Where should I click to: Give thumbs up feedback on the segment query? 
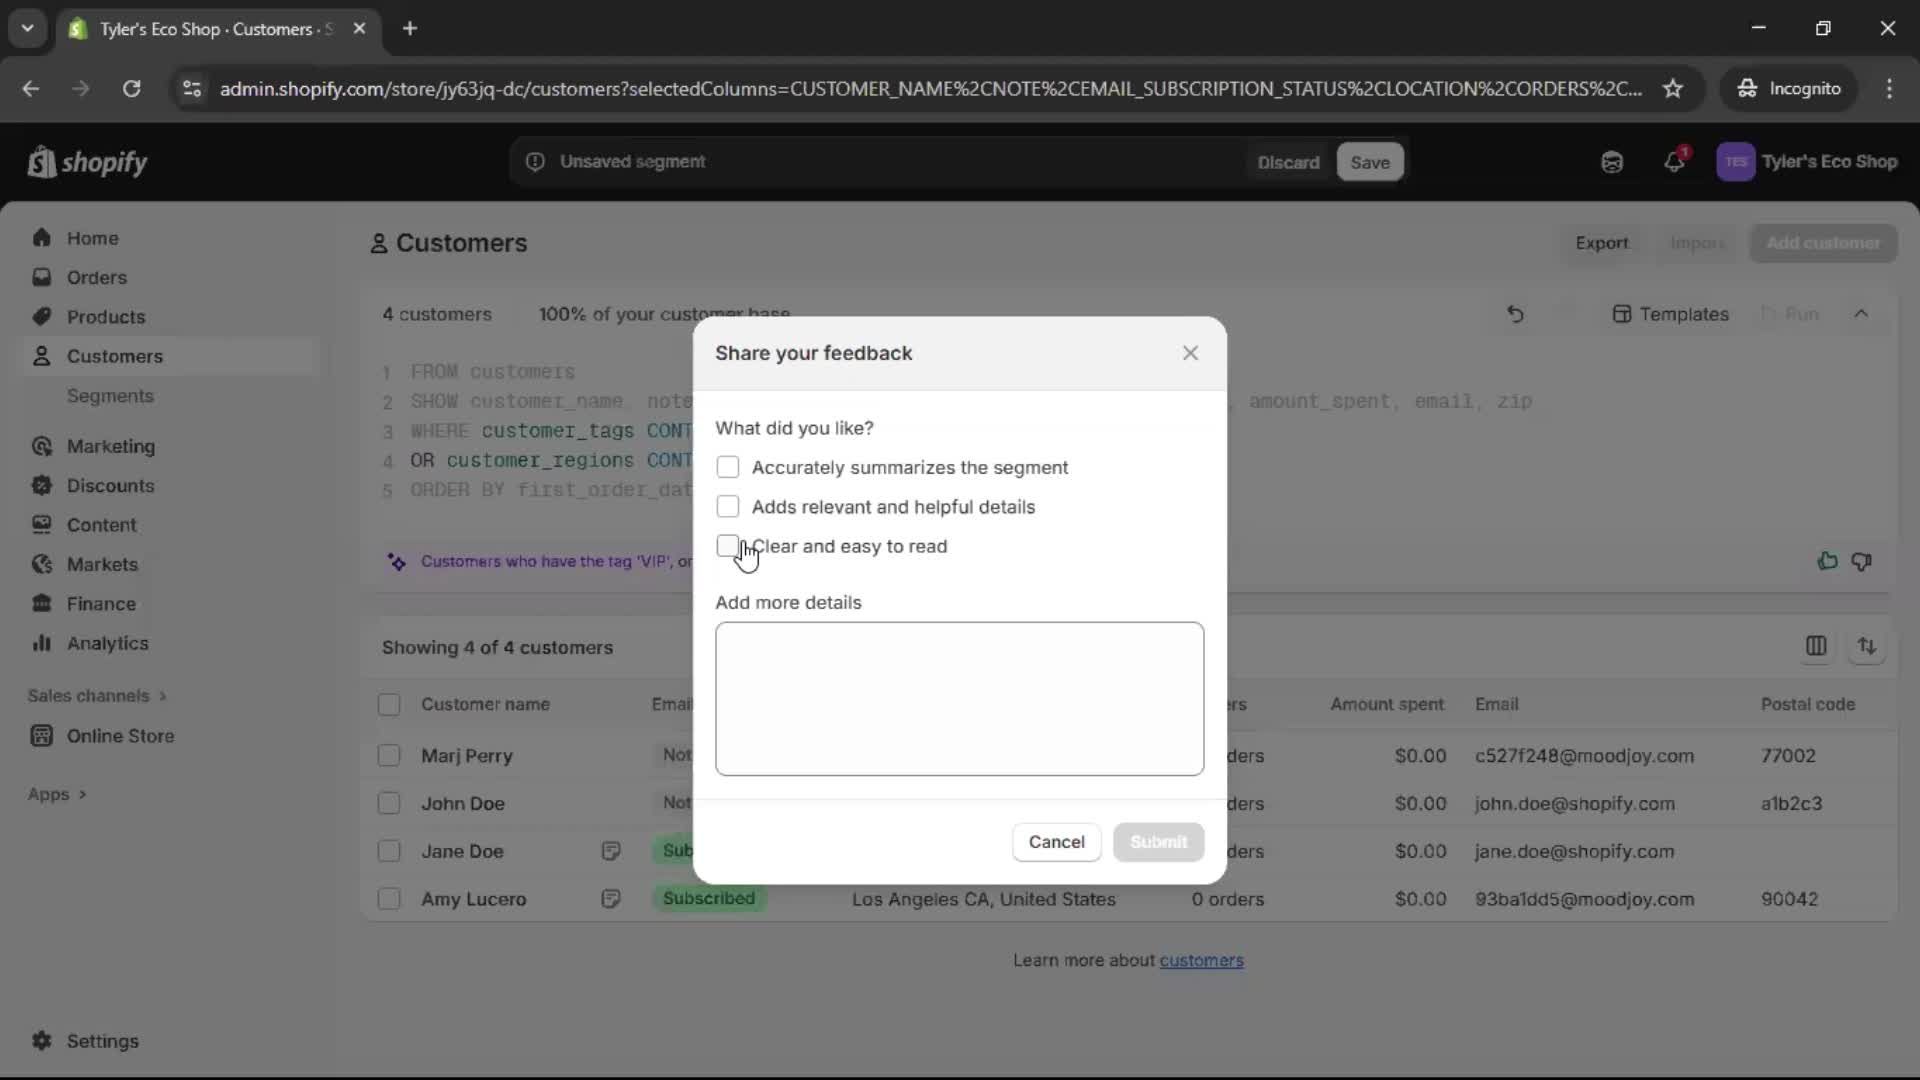tap(1827, 562)
